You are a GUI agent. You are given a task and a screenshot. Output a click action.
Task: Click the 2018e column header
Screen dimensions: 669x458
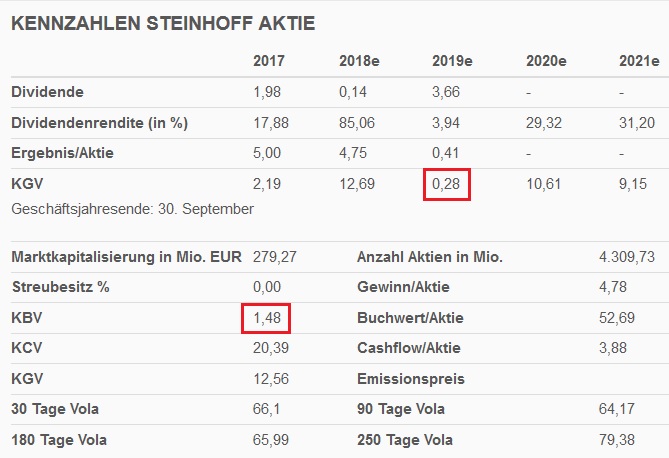tap(359, 61)
